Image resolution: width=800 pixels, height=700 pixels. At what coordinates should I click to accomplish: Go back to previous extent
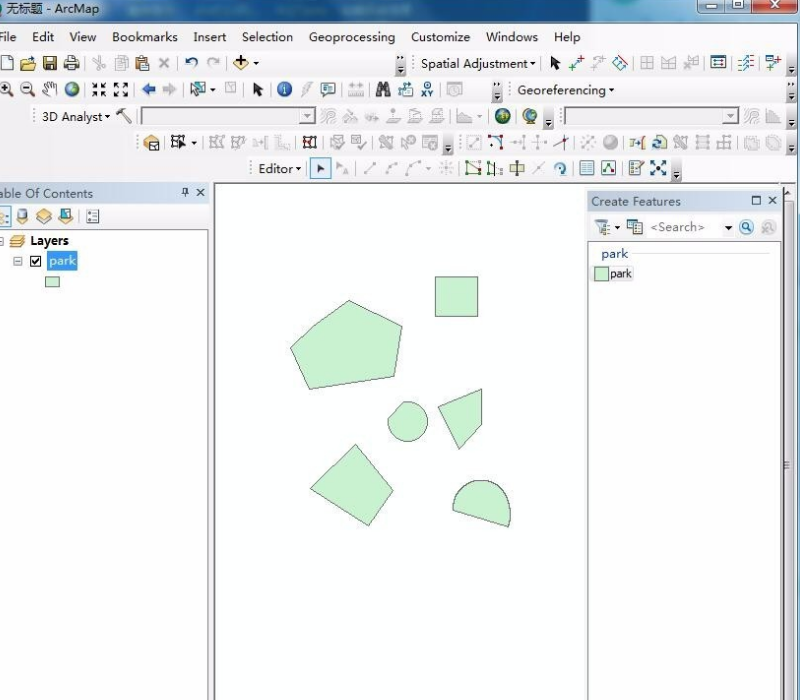(148, 90)
